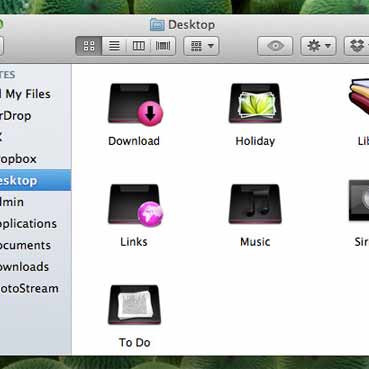Click the To Do folder name label

[x=134, y=342]
